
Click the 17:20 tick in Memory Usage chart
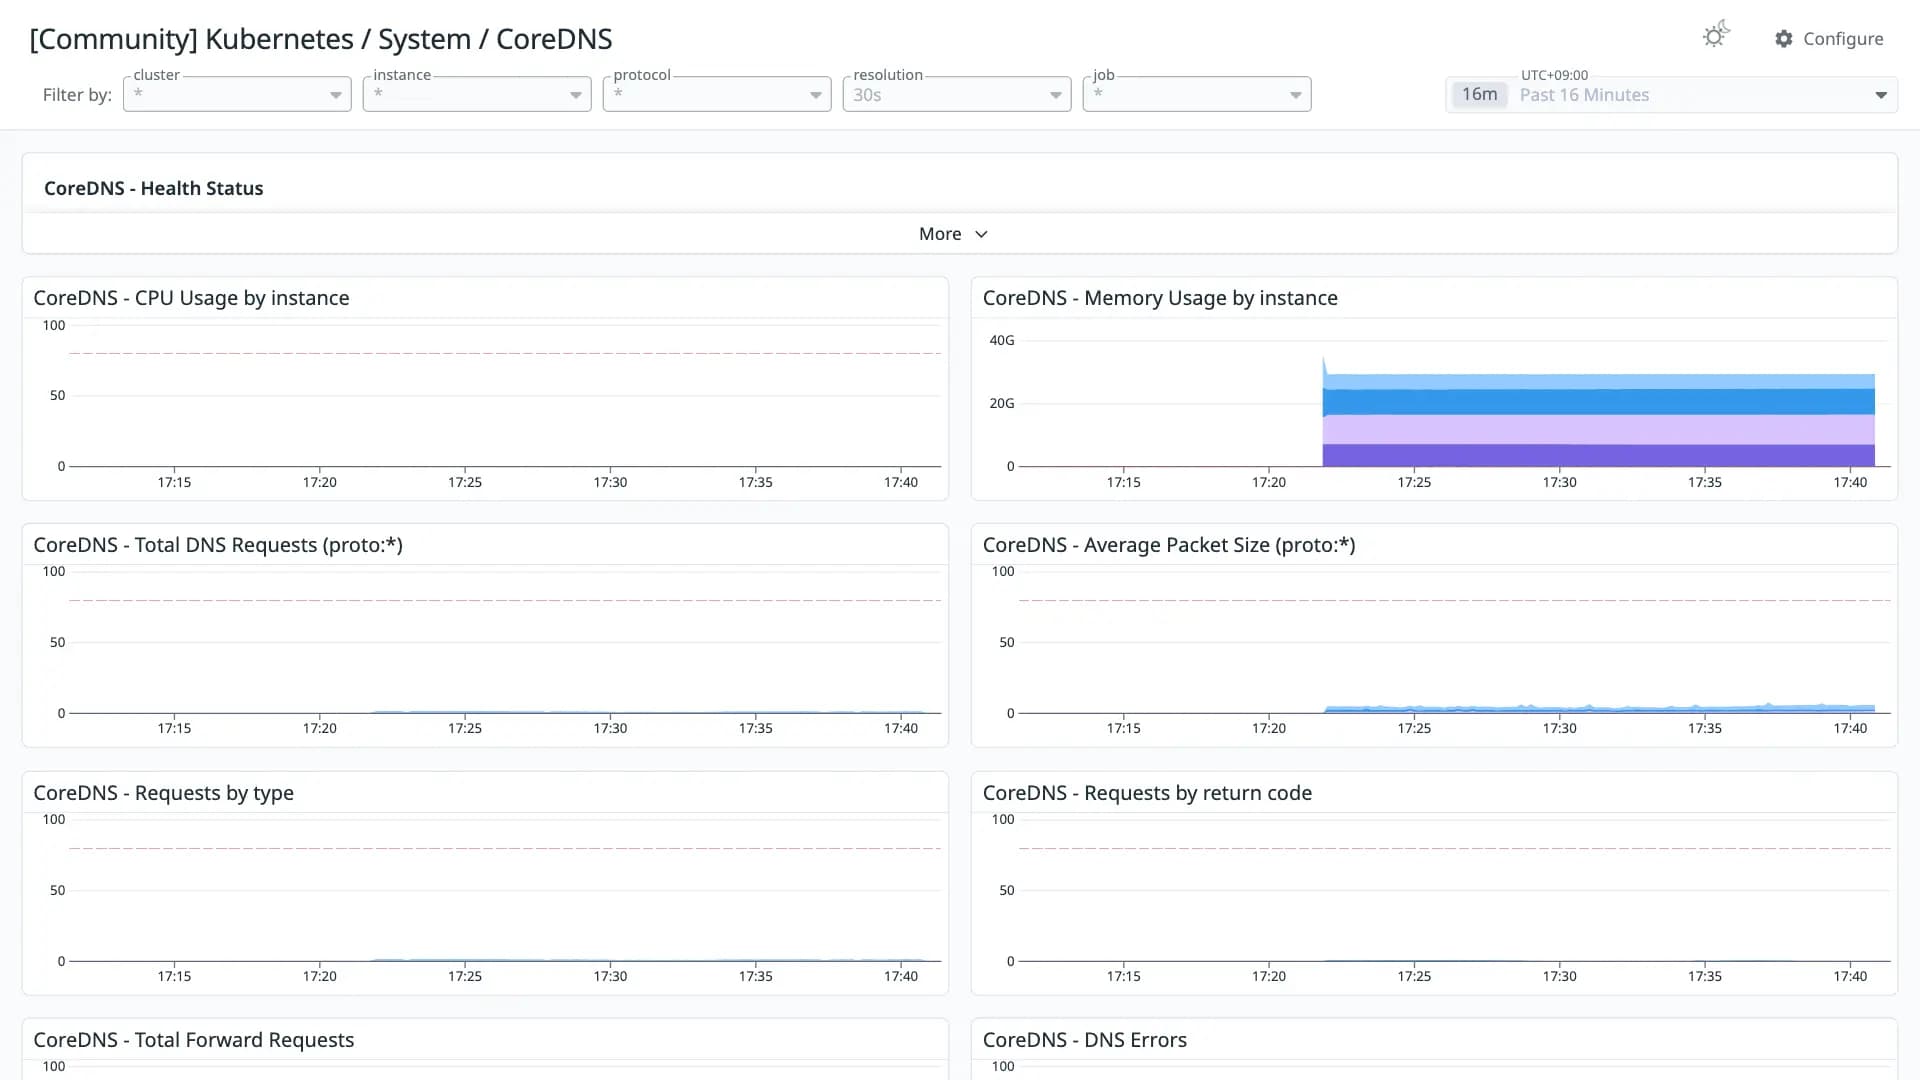point(1269,482)
